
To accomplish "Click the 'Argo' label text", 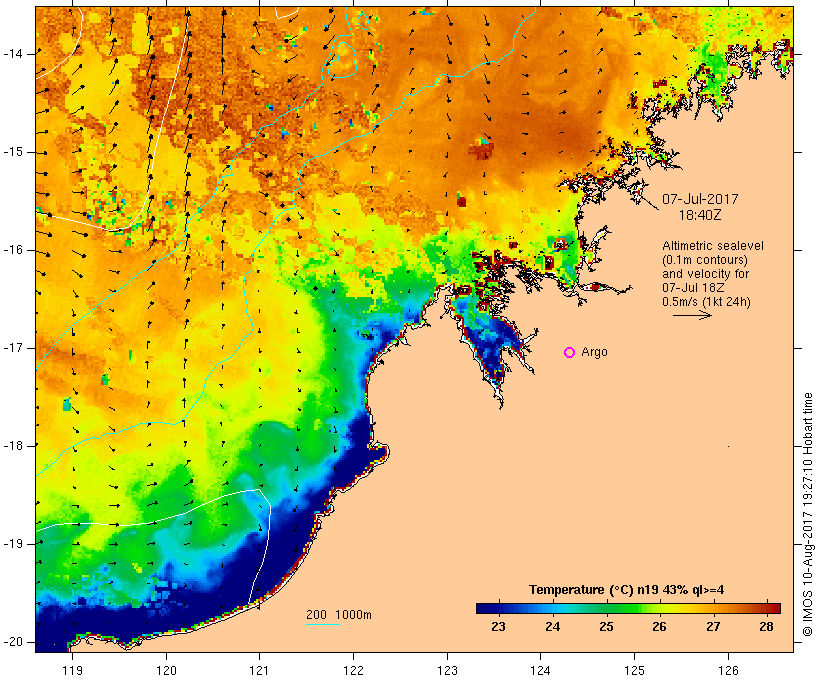I will pos(595,353).
